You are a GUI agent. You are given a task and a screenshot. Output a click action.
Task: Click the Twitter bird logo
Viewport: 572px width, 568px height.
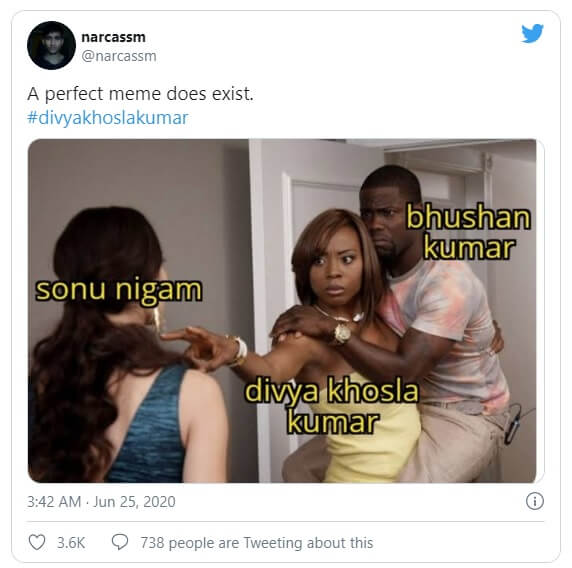point(532,34)
